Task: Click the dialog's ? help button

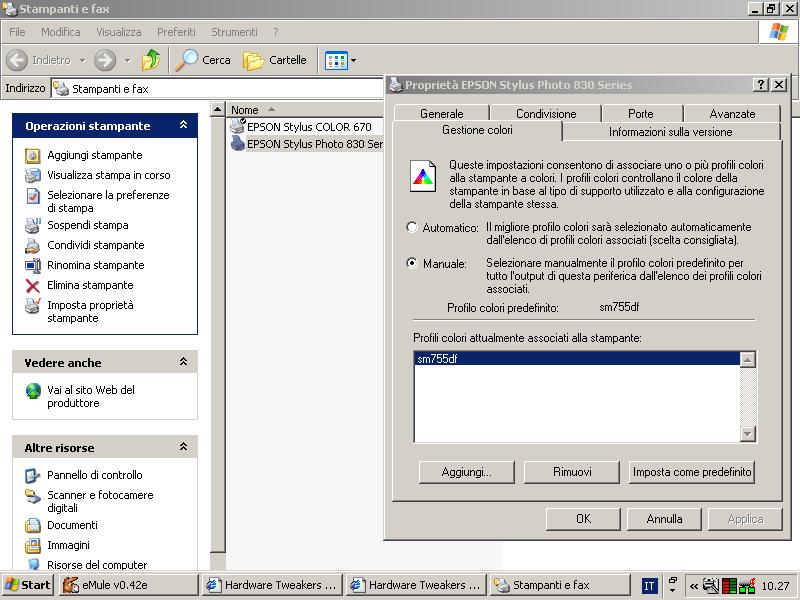Action: 760,85
